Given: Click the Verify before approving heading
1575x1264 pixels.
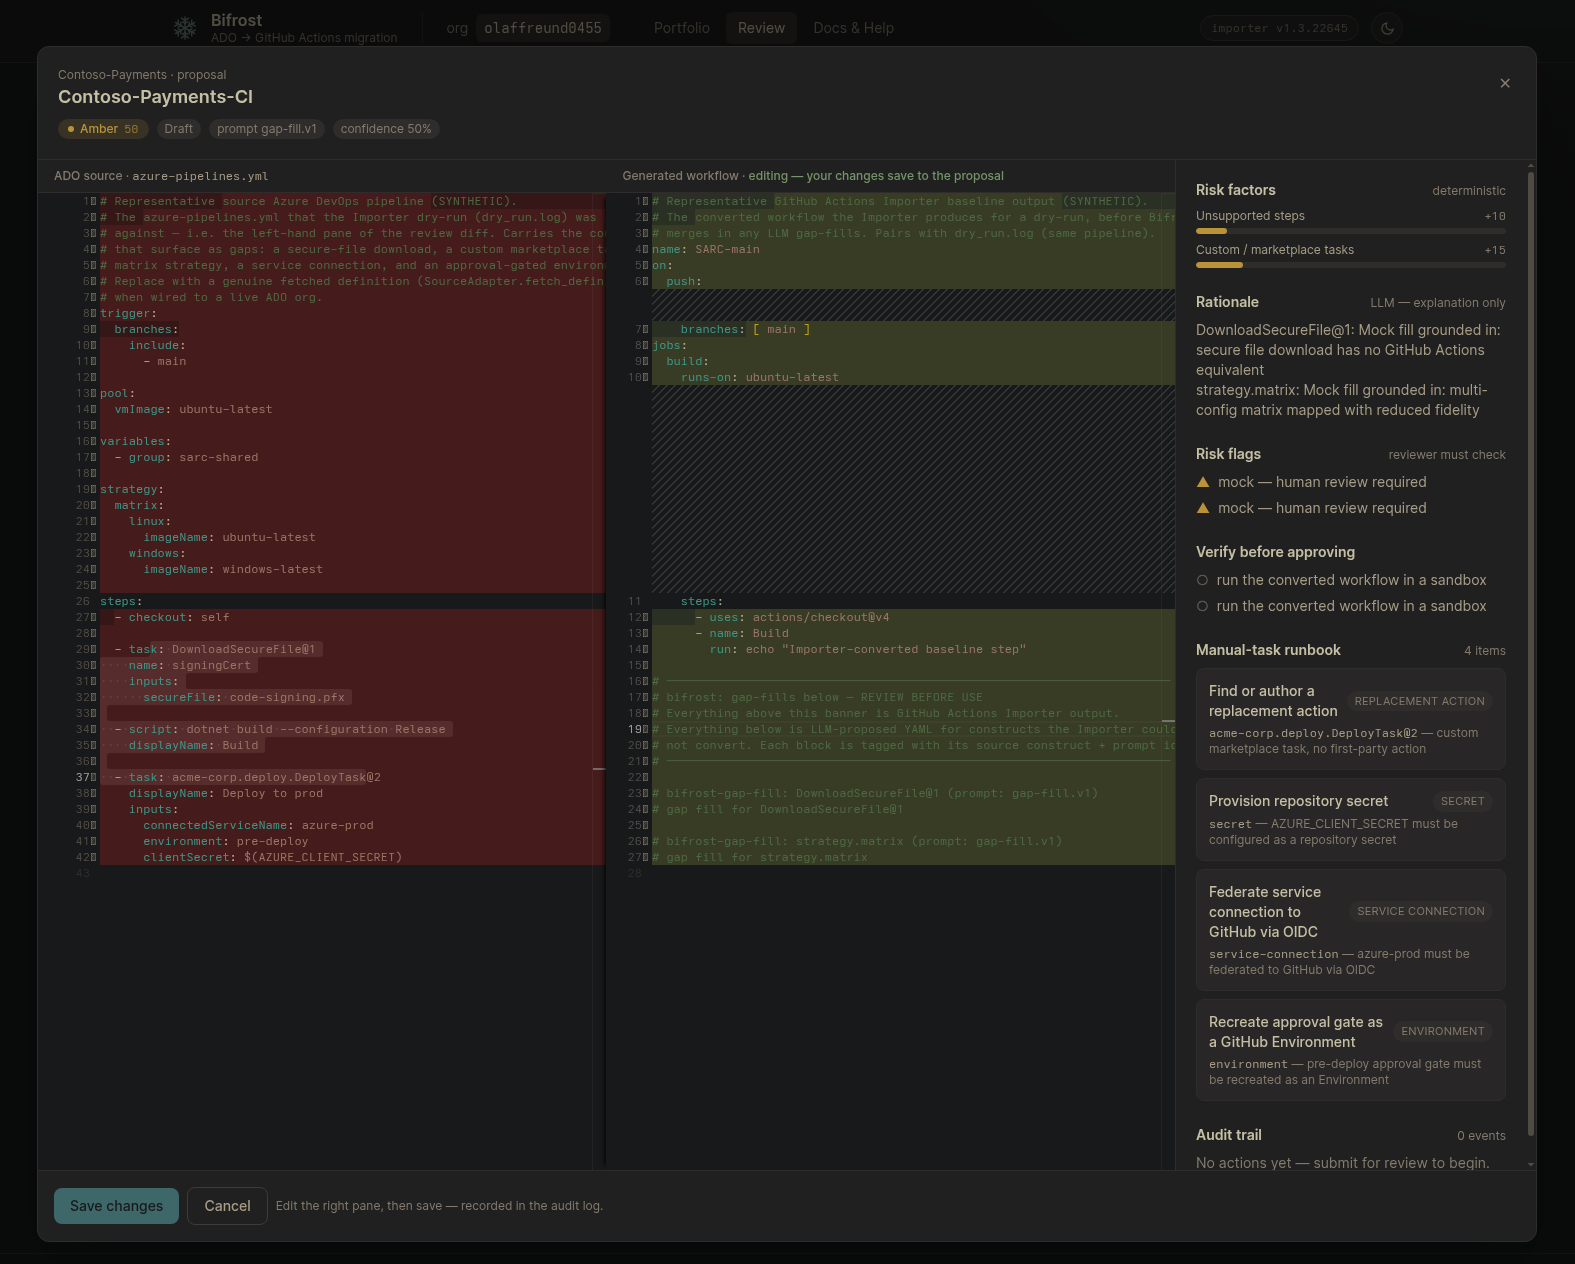Looking at the screenshot, I should coord(1275,552).
